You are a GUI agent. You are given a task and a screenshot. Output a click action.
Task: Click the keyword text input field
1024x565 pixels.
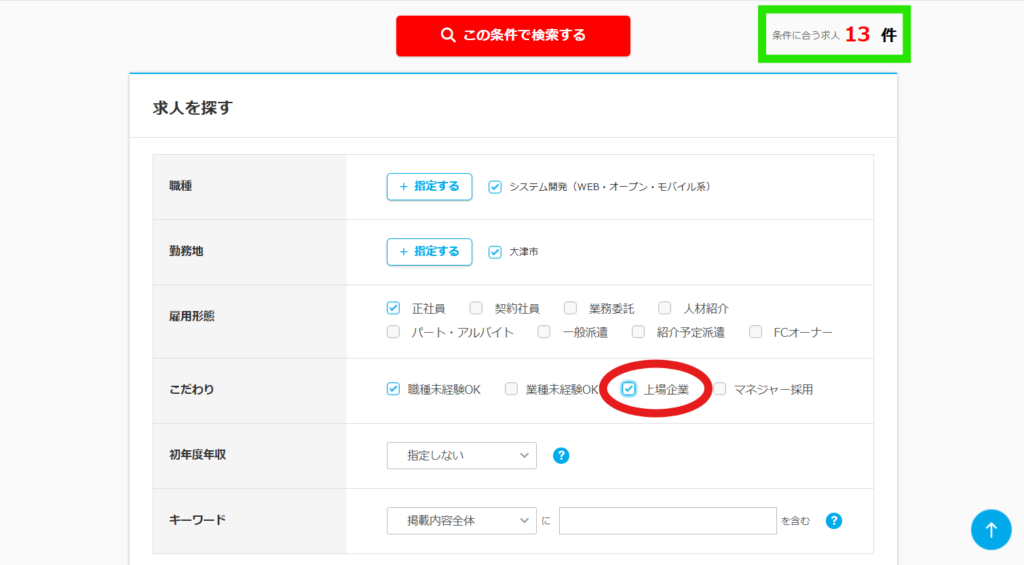click(x=667, y=521)
